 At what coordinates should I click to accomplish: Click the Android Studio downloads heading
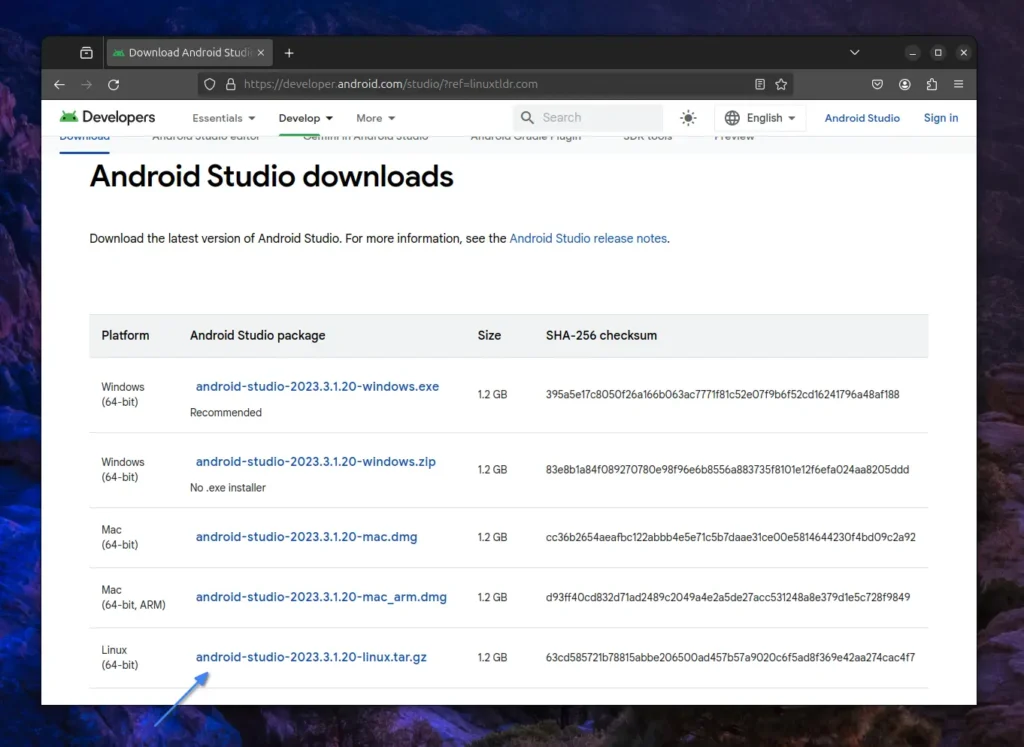272,176
